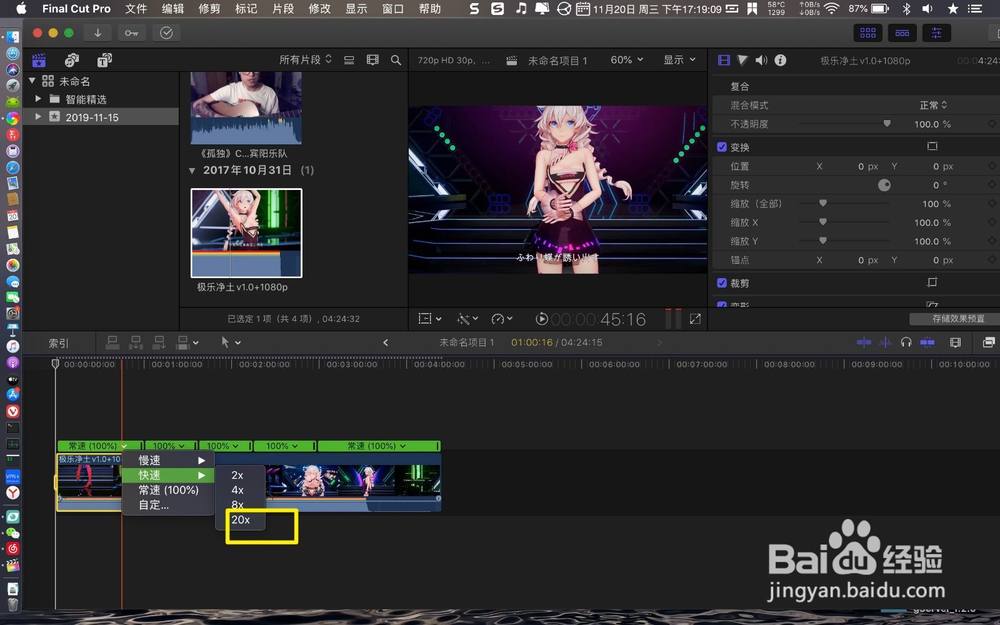
Task: Open the 显示 viewer display dropdown
Action: (x=679, y=59)
